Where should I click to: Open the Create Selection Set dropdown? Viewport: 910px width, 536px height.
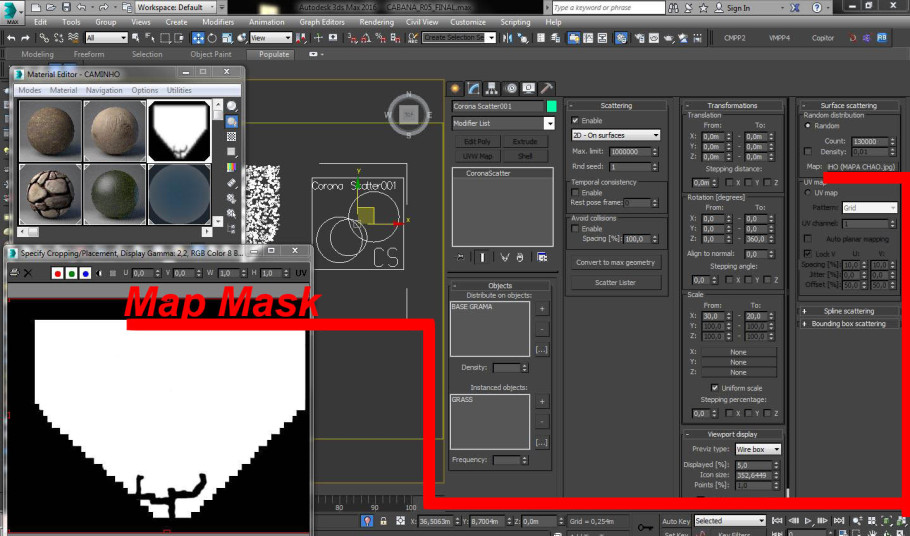(459, 38)
